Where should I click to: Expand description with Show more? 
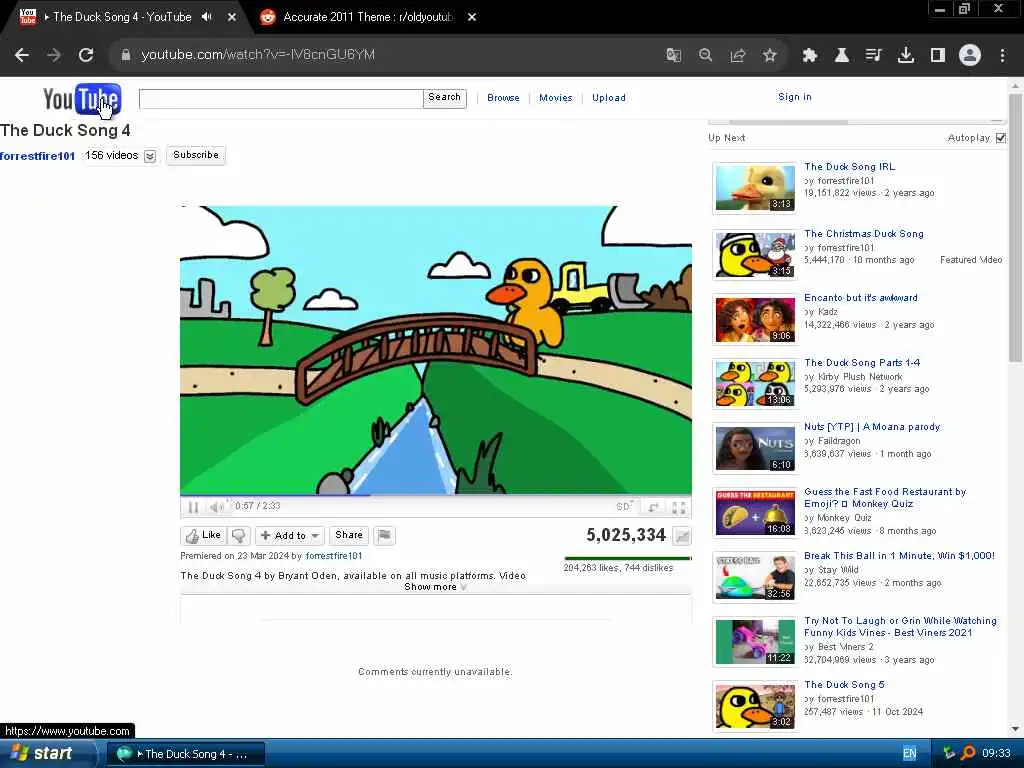[435, 587]
